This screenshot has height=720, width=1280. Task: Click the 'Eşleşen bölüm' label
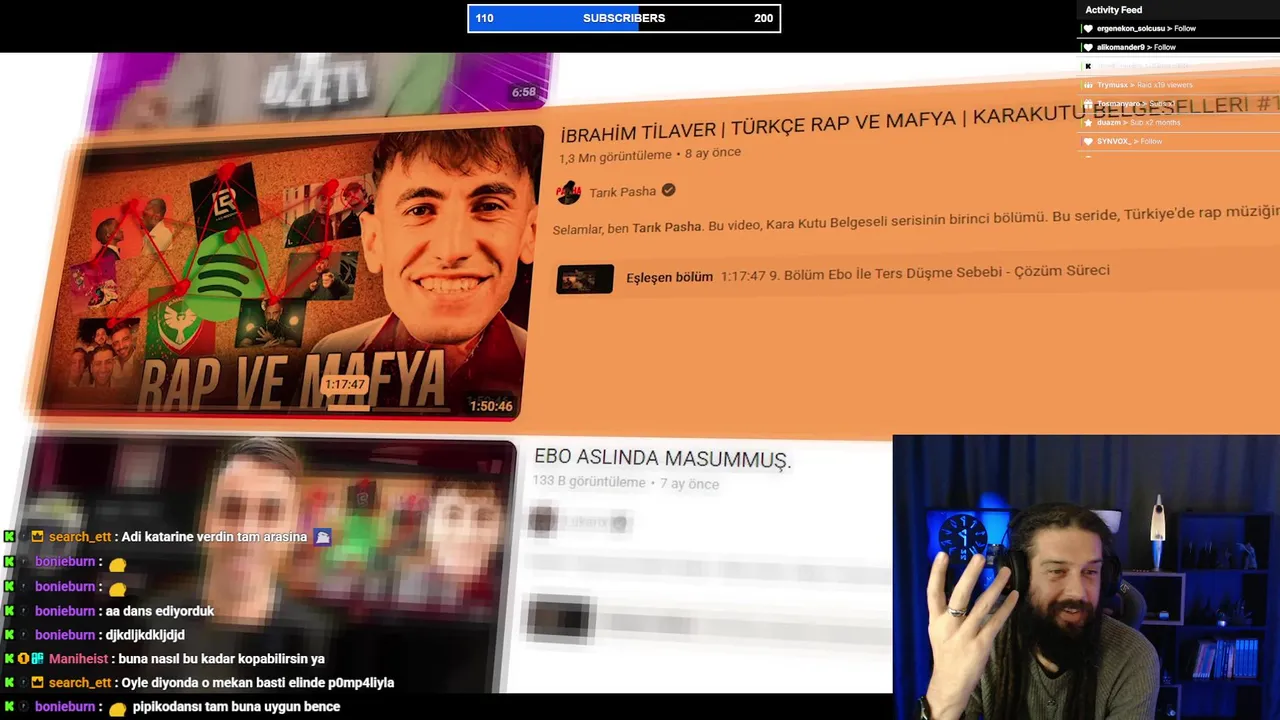tap(669, 277)
